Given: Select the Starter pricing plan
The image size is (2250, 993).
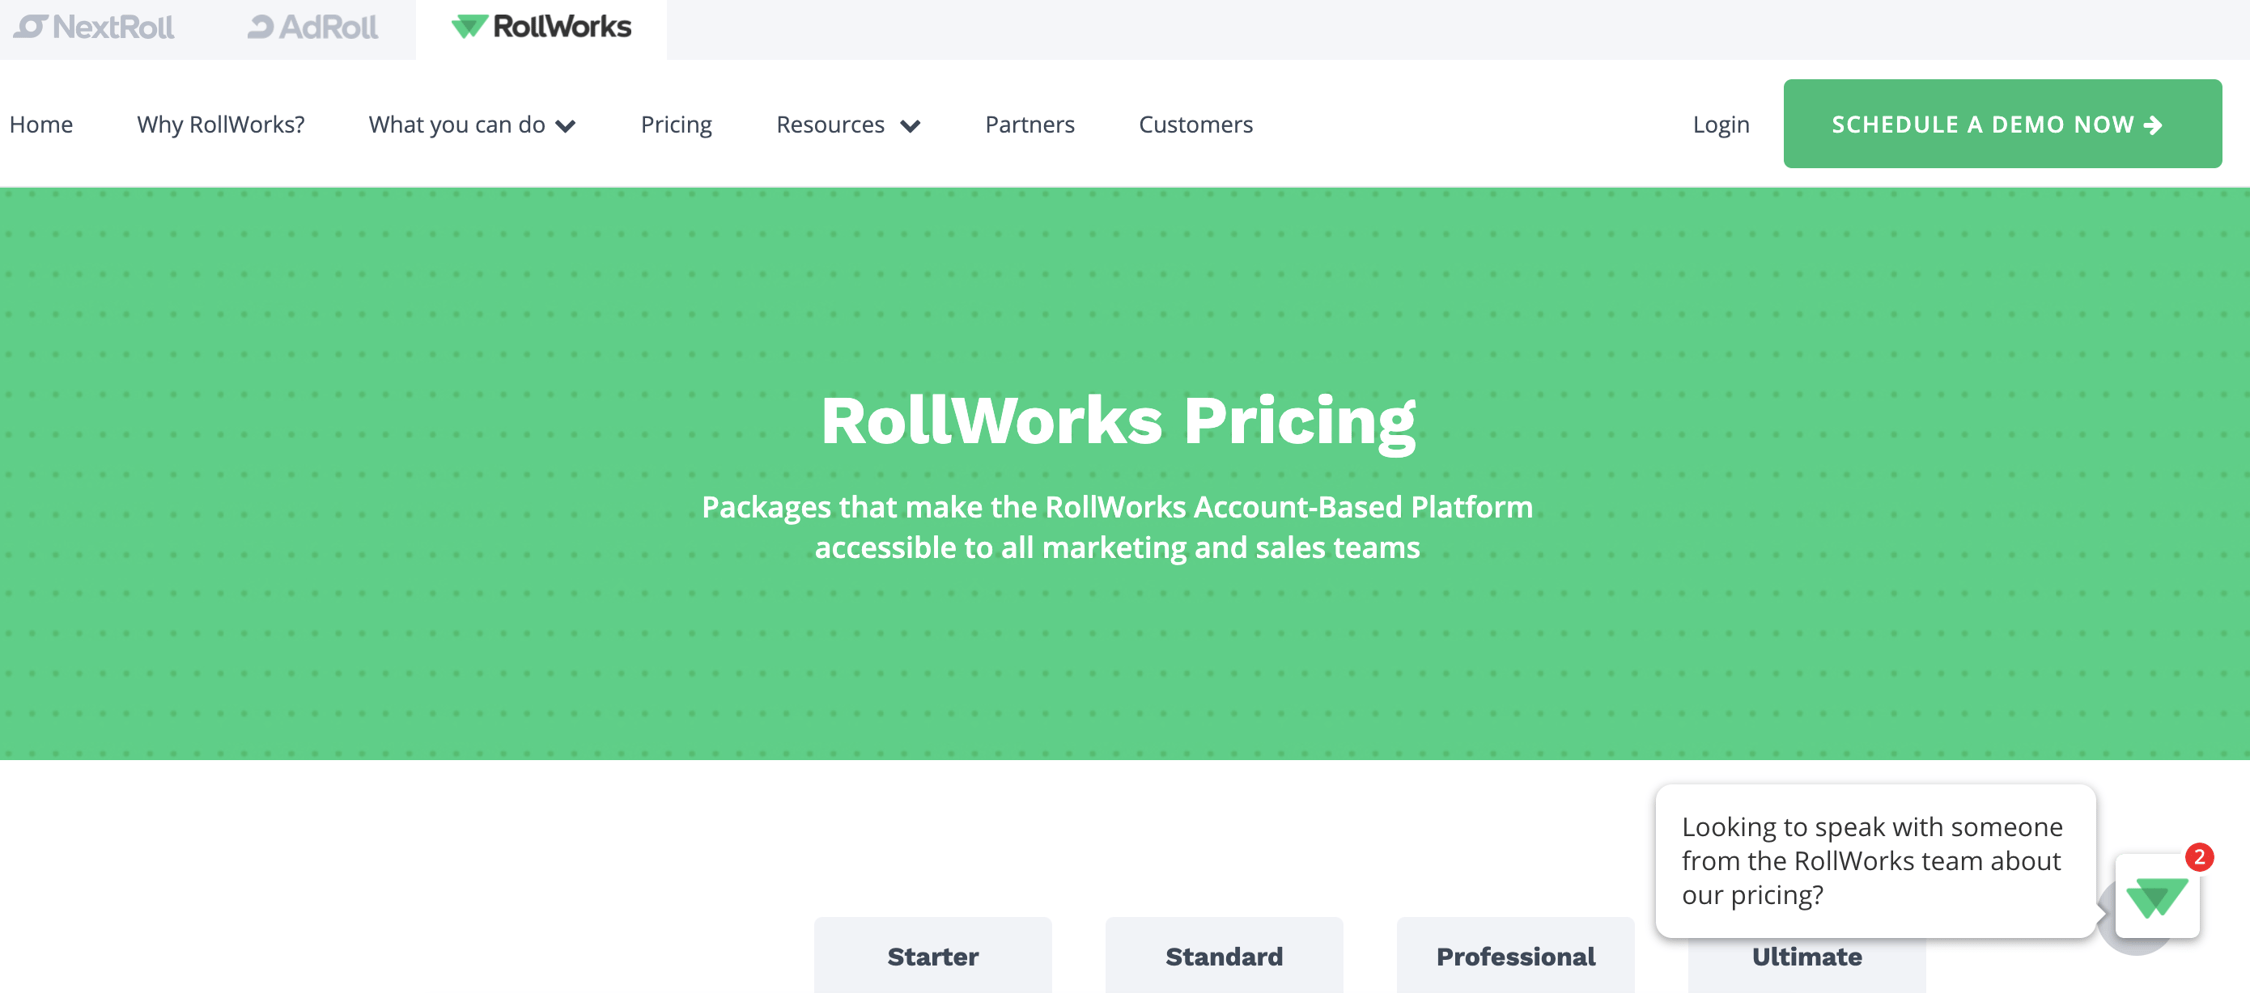Looking at the screenshot, I should point(932,956).
